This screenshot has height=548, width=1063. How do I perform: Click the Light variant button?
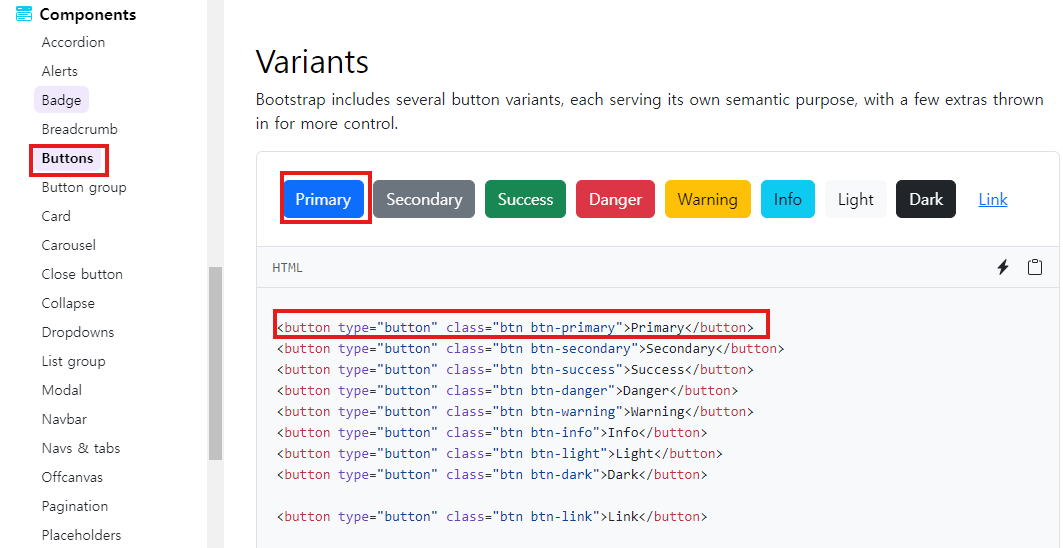856,199
